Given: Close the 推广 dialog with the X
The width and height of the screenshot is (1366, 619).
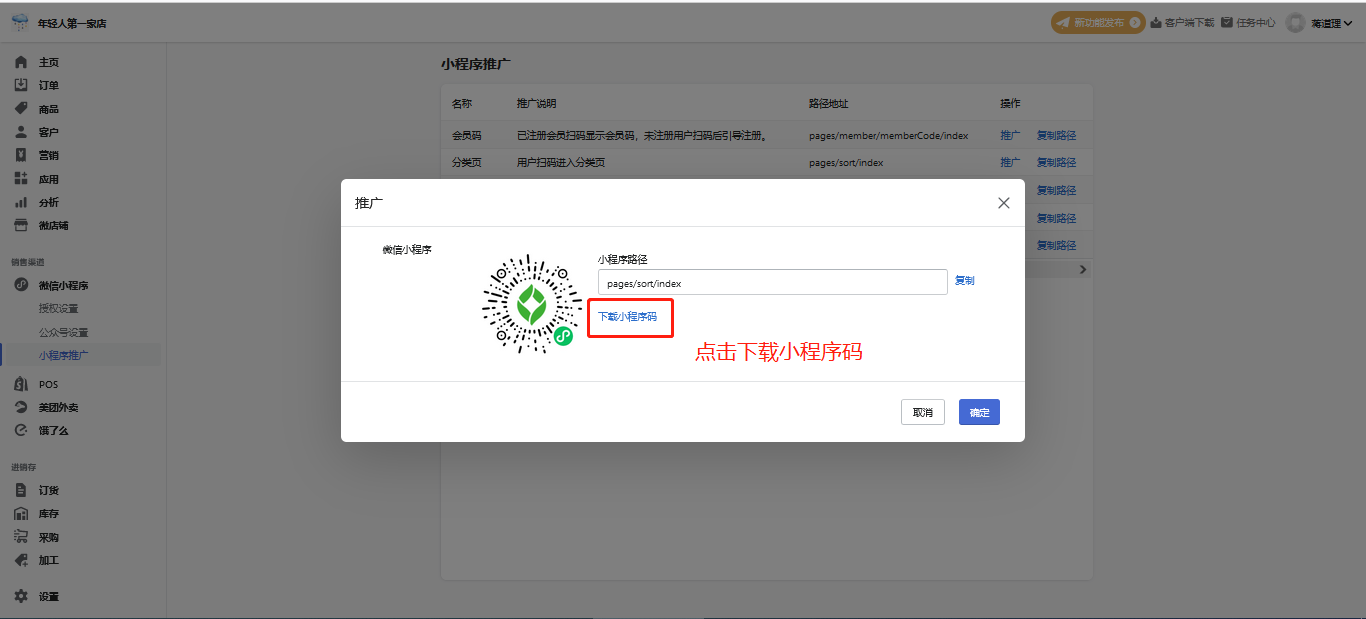Looking at the screenshot, I should [x=1004, y=203].
